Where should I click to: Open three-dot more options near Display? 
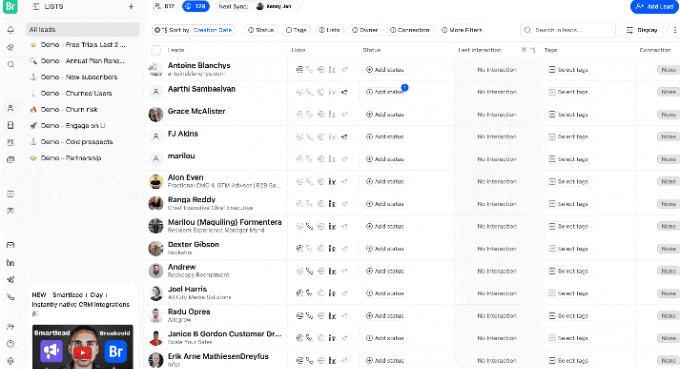click(674, 30)
